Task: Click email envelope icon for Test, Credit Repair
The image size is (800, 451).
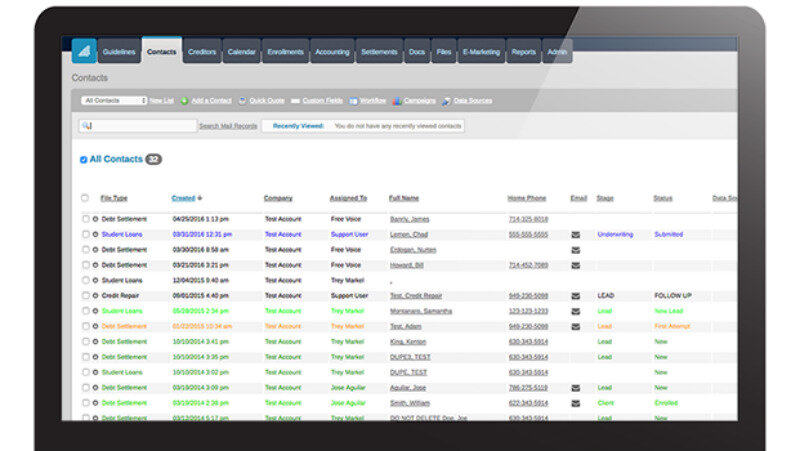Action: tap(575, 296)
